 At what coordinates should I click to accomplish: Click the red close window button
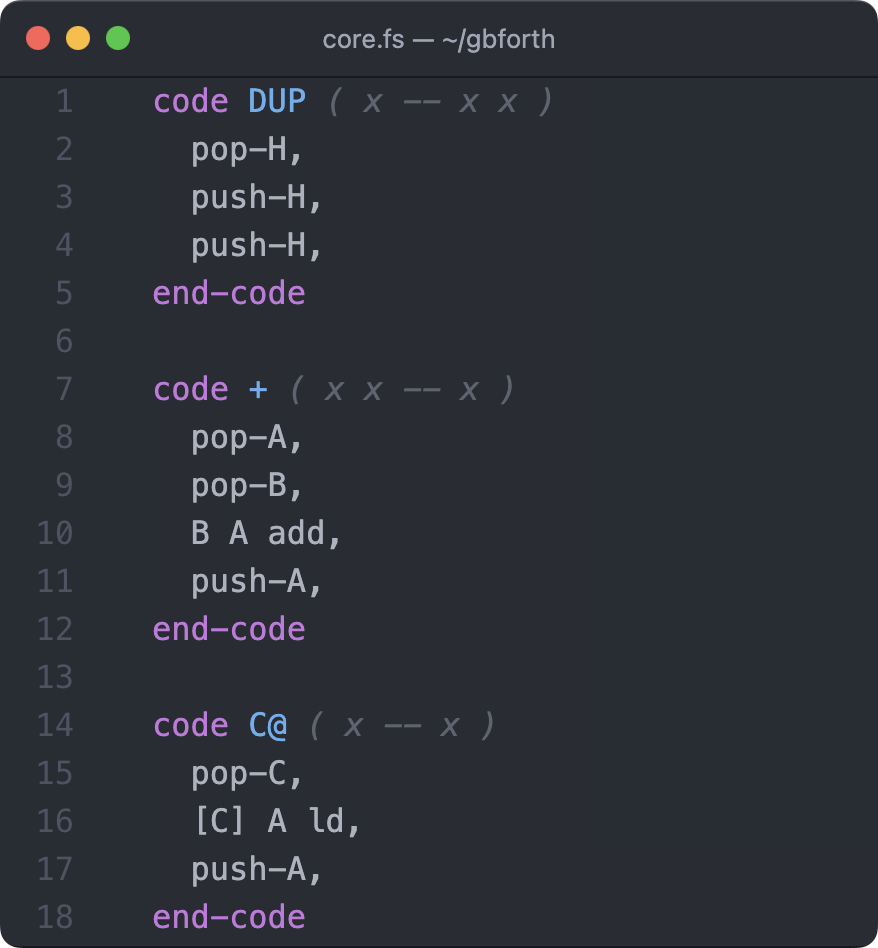pyautogui.click(x=38, y=39)
